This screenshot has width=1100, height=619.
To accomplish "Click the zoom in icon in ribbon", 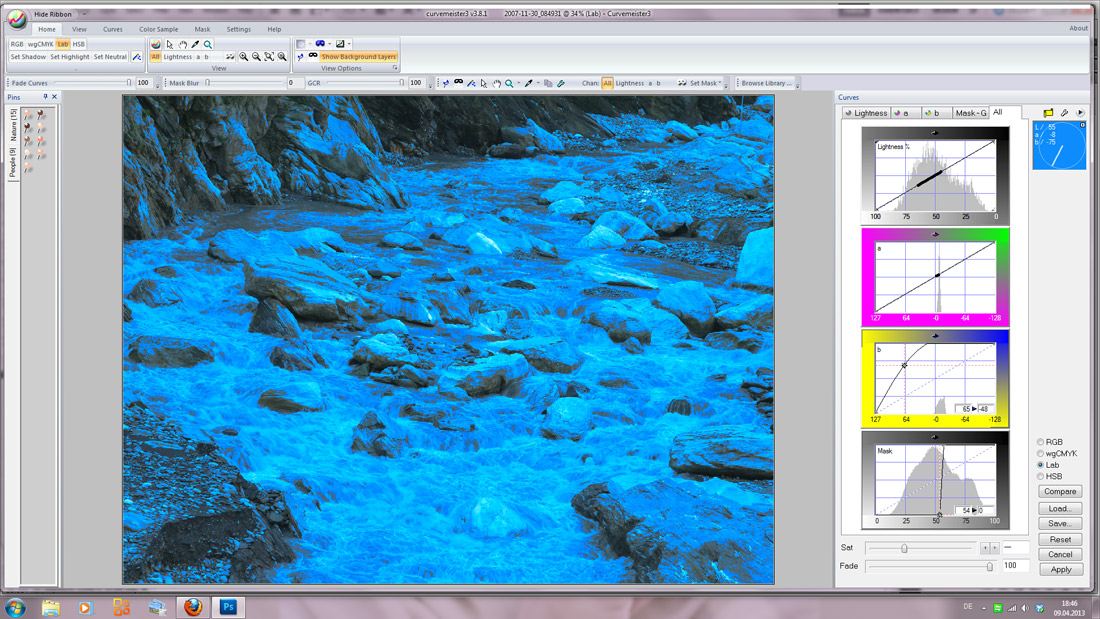I will [243, 57].
